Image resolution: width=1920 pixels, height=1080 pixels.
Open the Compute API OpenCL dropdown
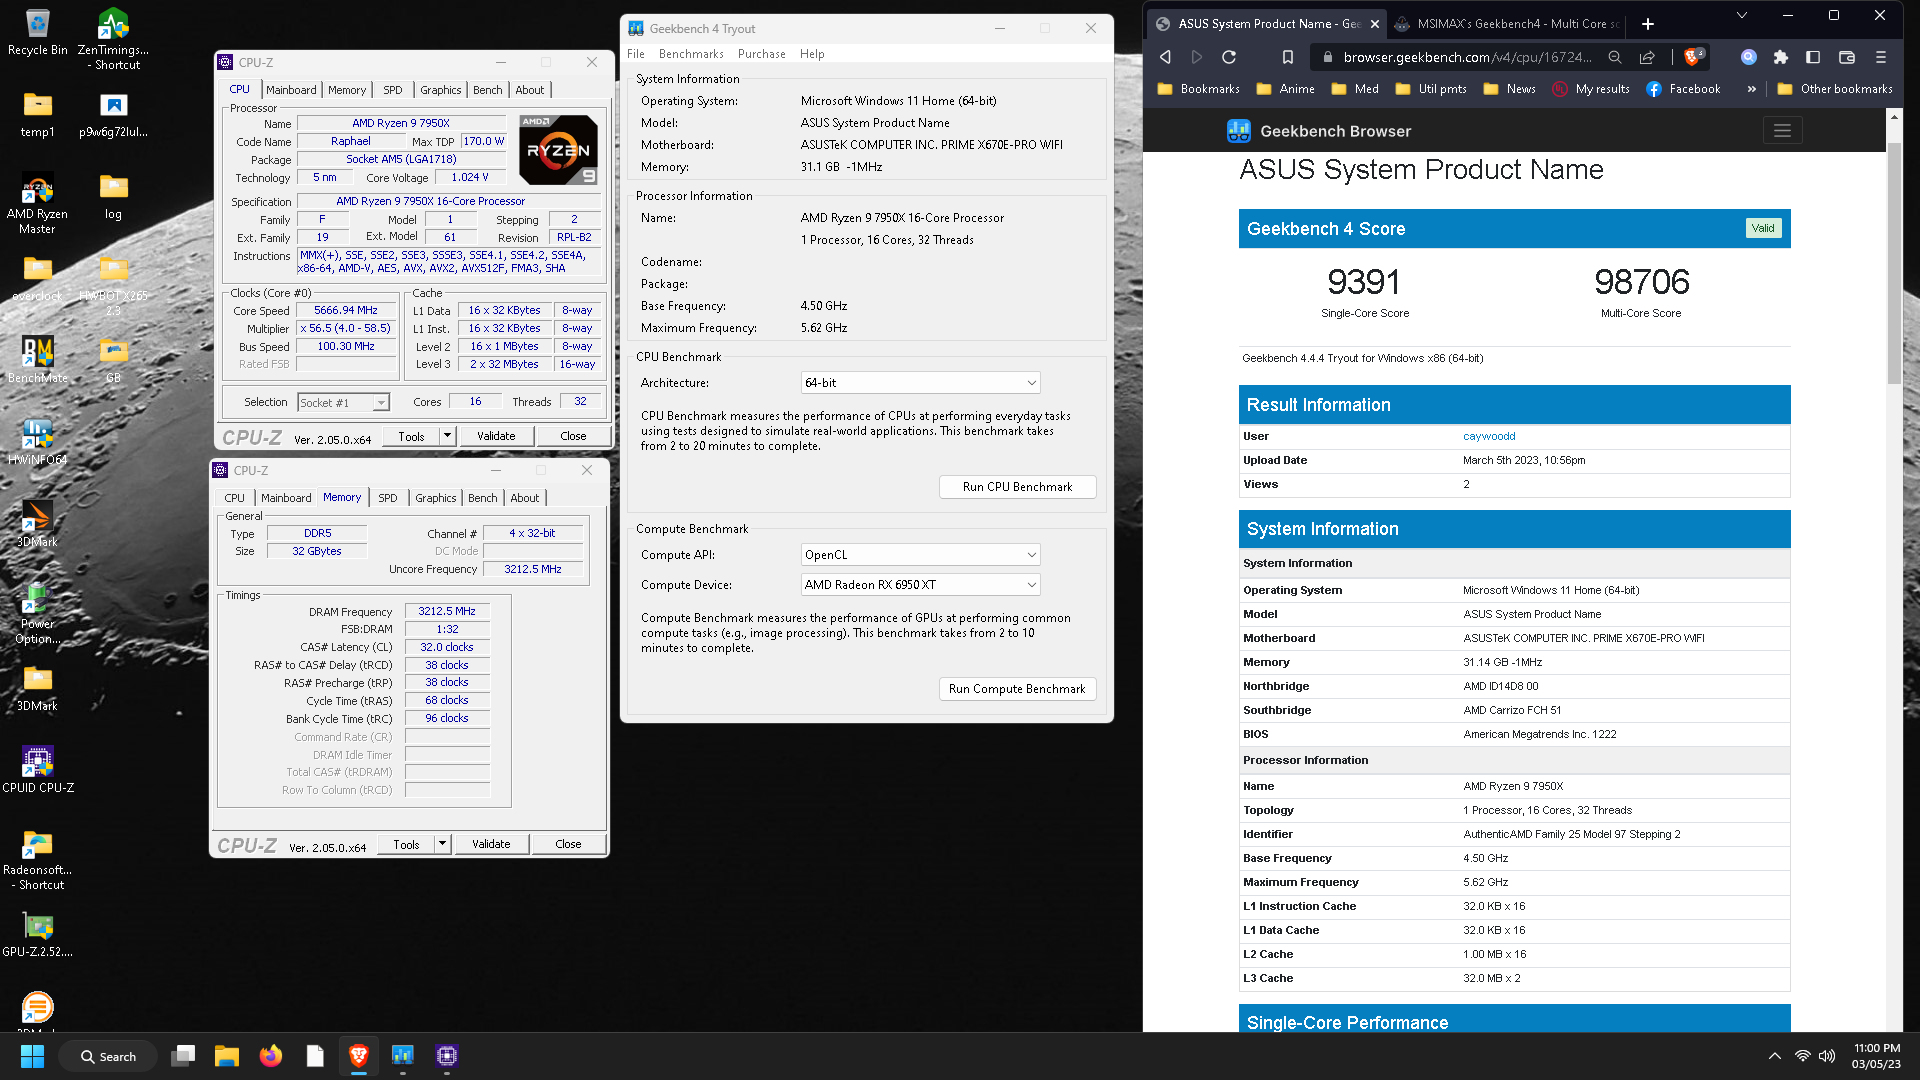coord(921,555)
